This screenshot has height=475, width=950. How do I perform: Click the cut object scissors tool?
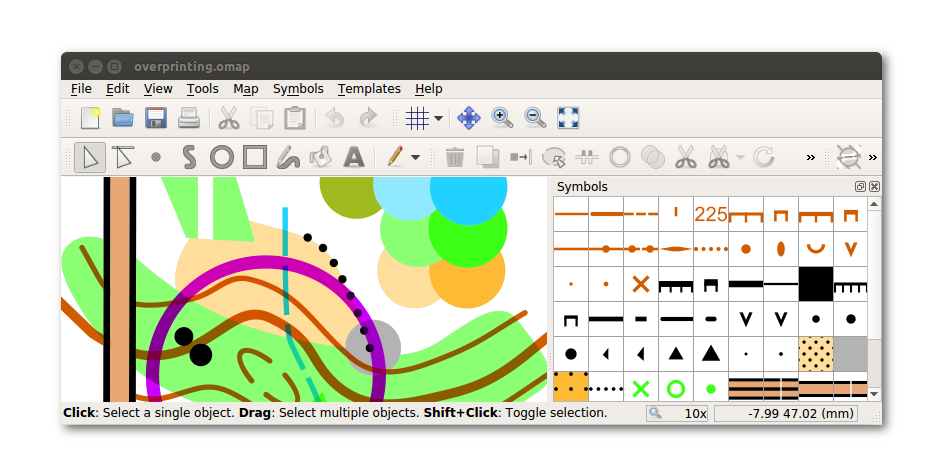(685, 158)
